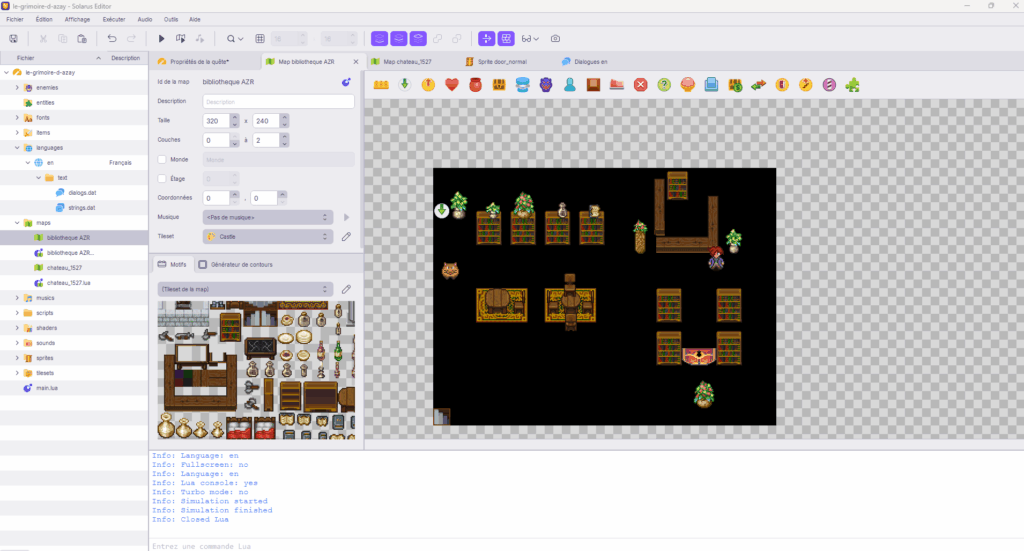Open the Générateur de contours tab
Viewport: 1024px width, 551px height.
click(239, 265)
